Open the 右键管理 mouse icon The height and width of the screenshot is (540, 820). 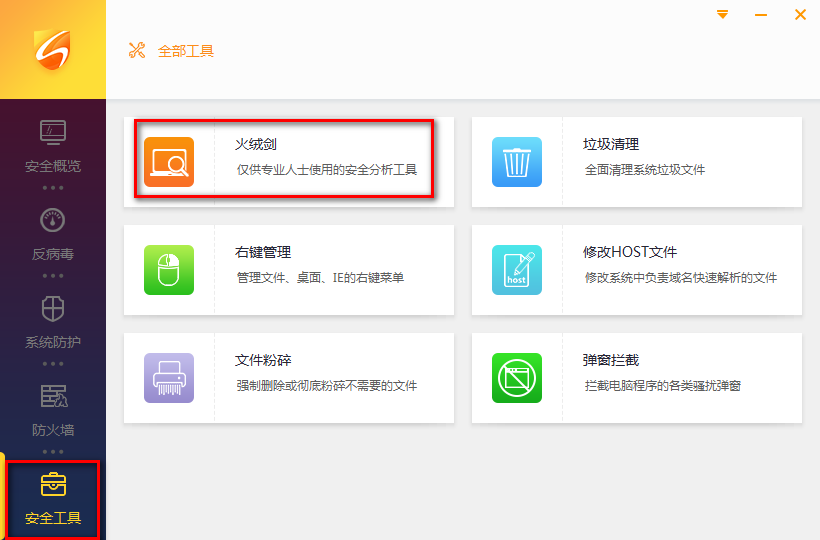168,270
